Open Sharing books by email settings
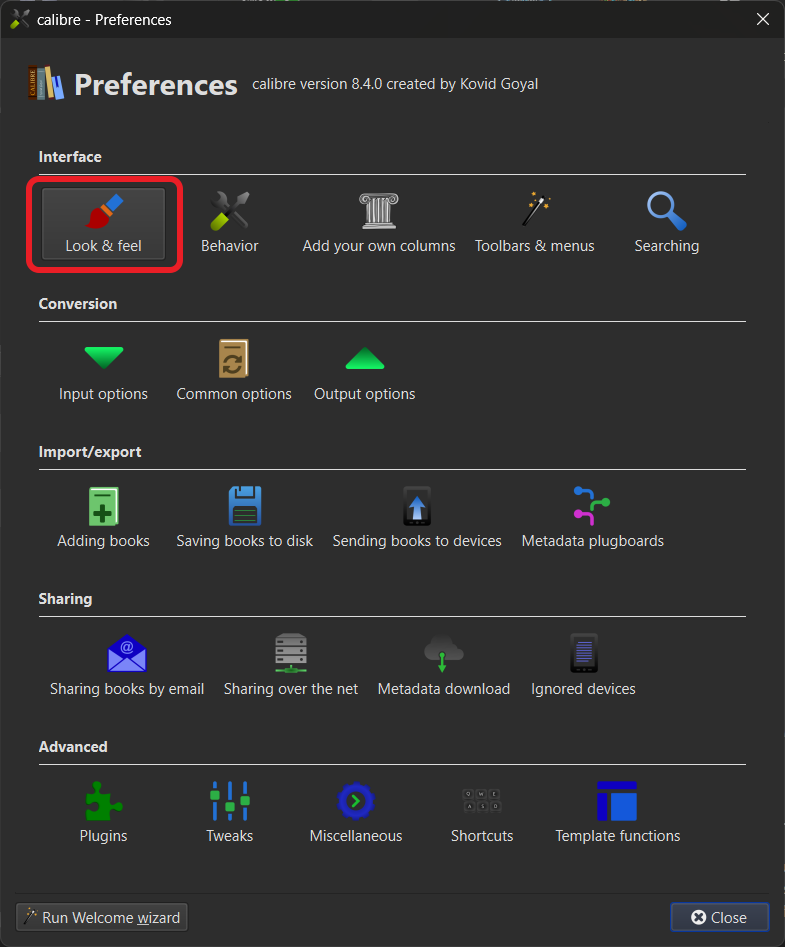The image size is (785, 947). coord(127,666)
